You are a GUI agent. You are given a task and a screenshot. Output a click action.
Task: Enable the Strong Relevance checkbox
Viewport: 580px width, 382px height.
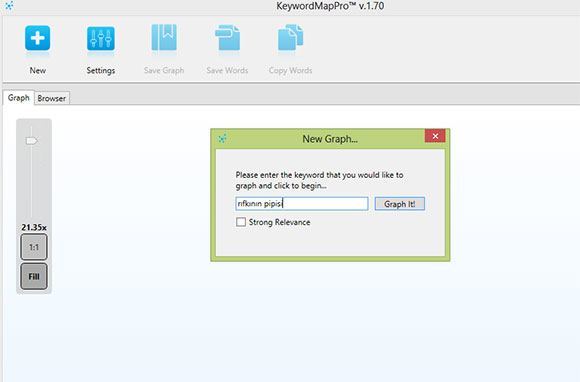click(241, 222)
